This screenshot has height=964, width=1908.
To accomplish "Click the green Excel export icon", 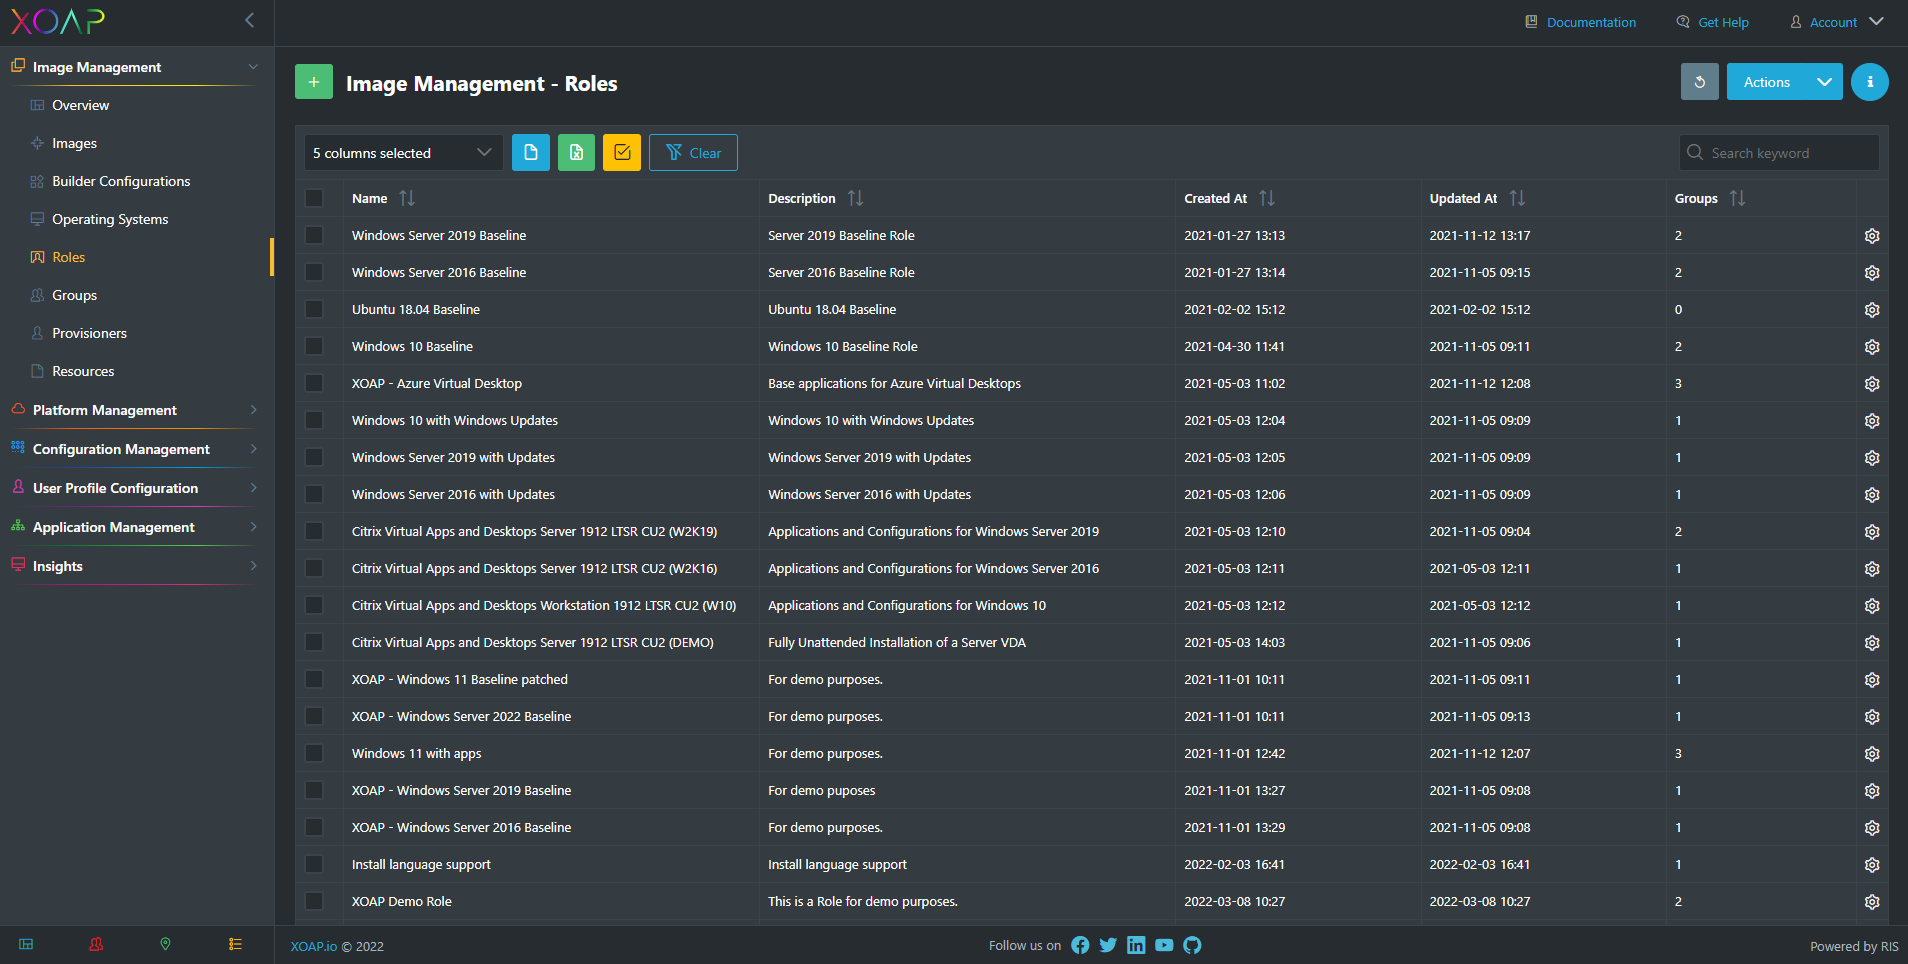I will coord(576,152).
